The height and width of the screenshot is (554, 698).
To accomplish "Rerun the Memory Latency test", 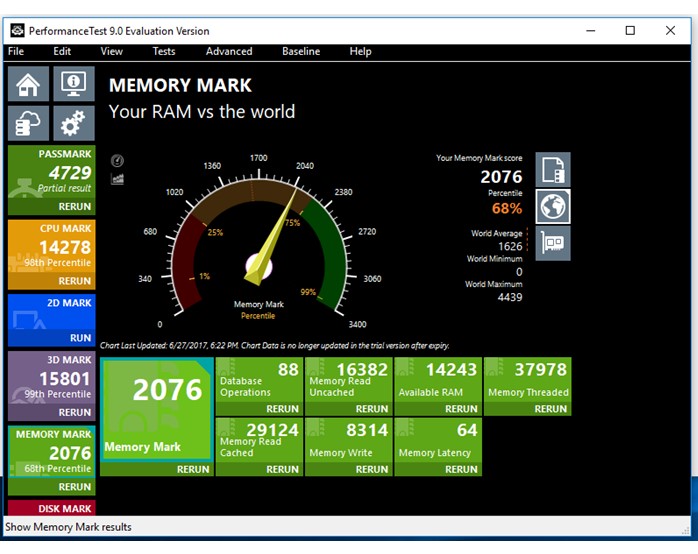I will coord(461,468).
